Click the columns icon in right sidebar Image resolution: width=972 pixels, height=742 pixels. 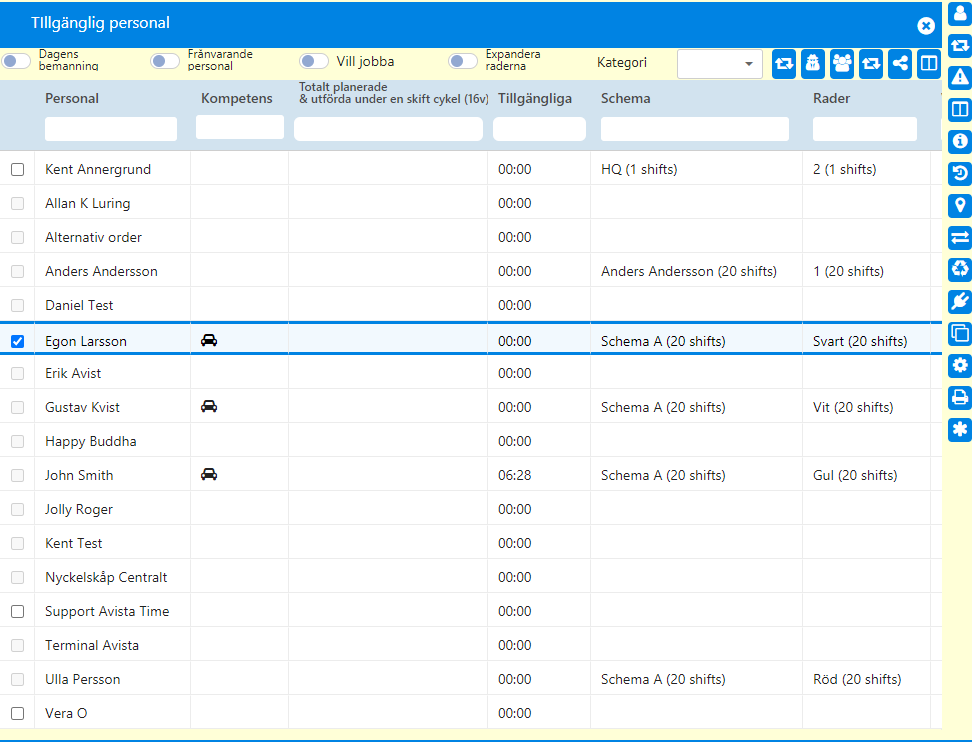[x=960, y=110]
